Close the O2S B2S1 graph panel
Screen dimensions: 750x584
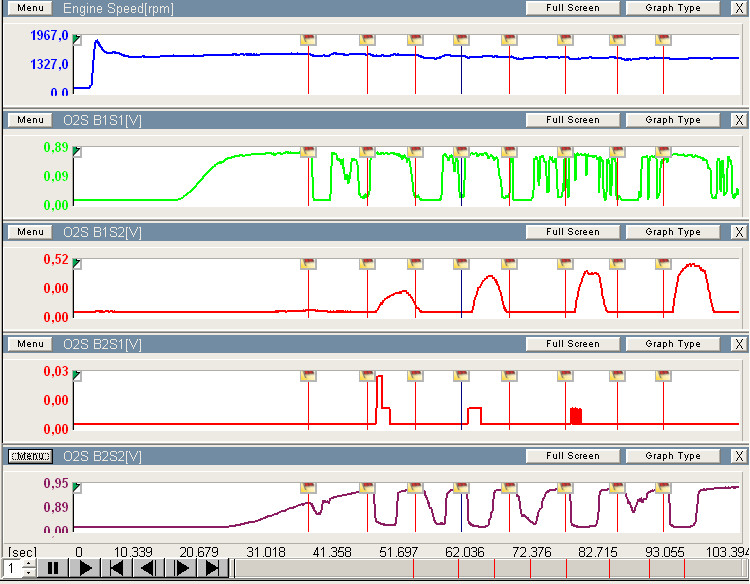[x=738, y=344]
